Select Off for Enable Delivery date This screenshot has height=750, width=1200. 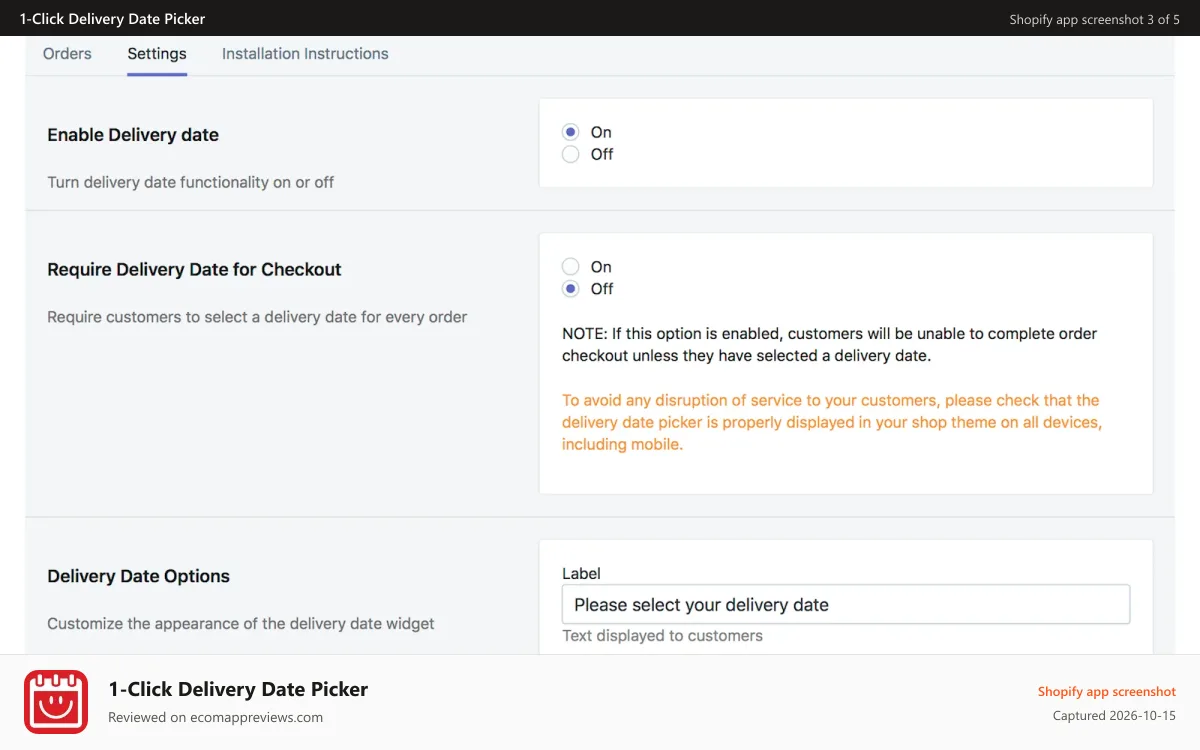pos(571,154)
